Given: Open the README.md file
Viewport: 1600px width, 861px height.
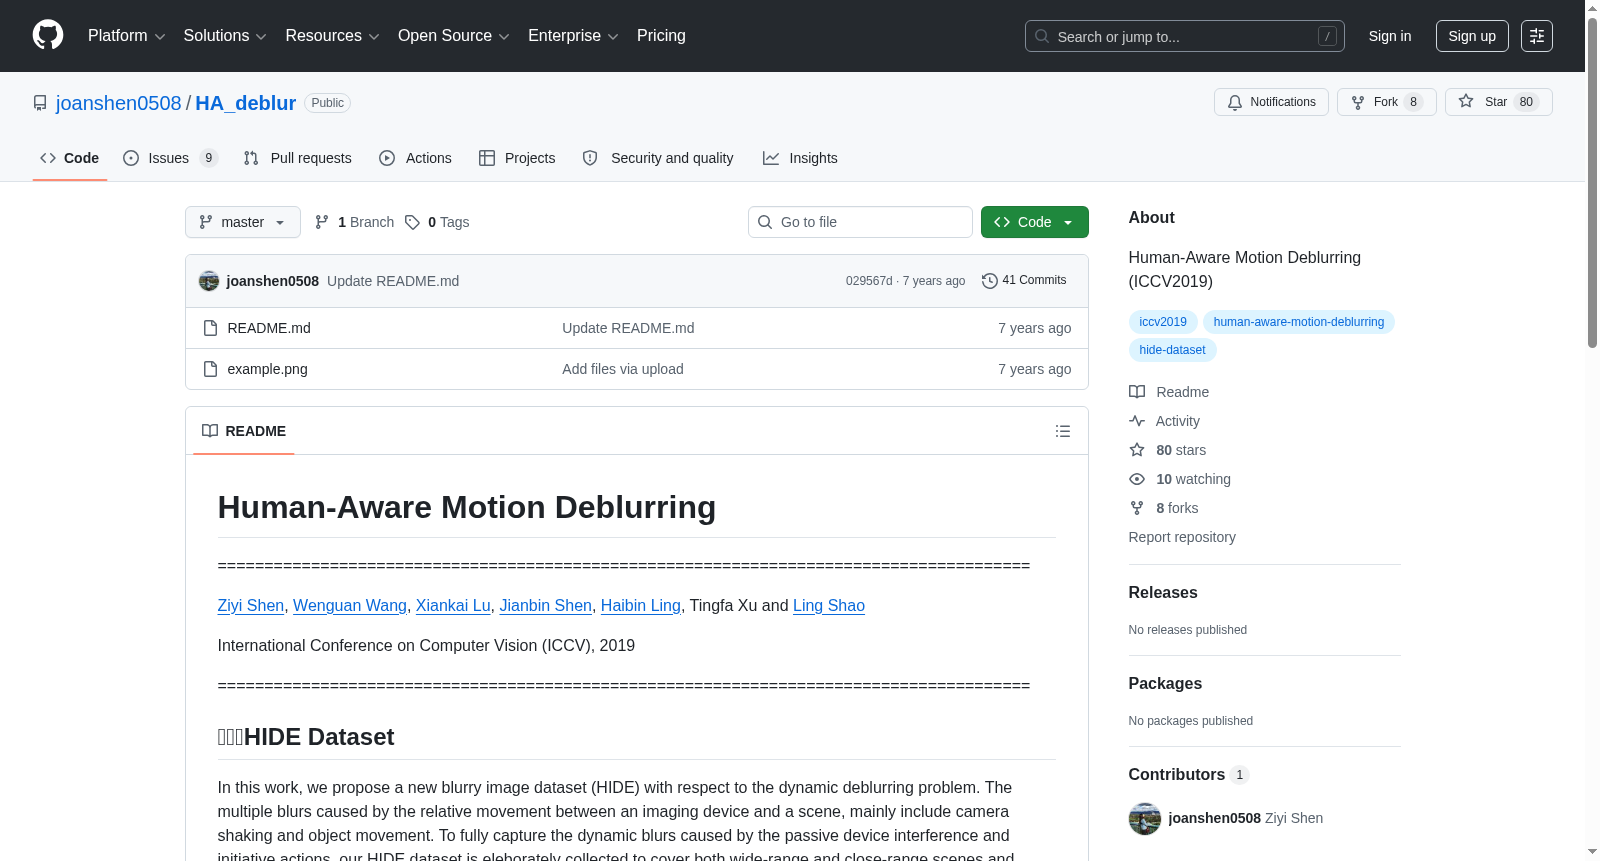Looking at the screenshot, I should 269,328.
